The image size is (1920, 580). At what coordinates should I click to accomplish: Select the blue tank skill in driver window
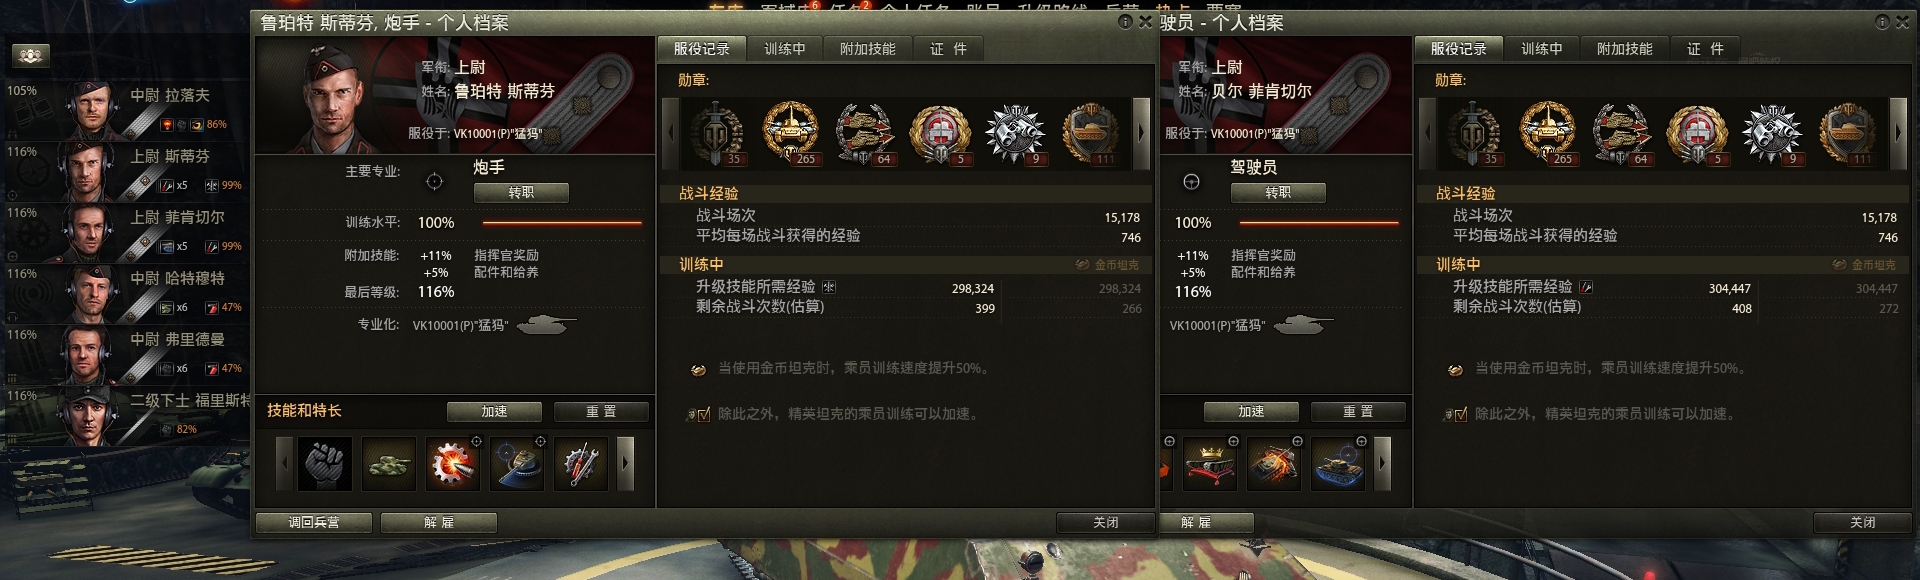(x=1338, y=464)
